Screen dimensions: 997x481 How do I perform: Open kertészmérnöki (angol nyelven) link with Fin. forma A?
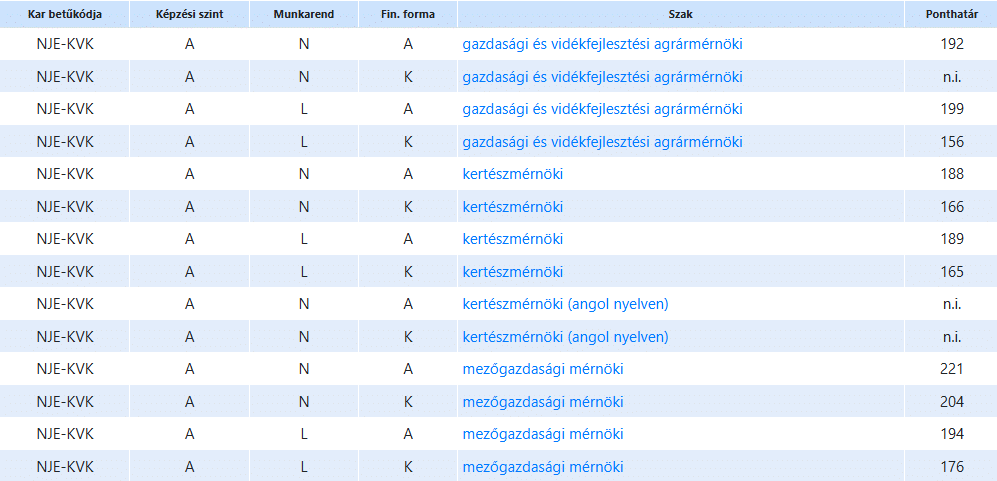[565, 304]
